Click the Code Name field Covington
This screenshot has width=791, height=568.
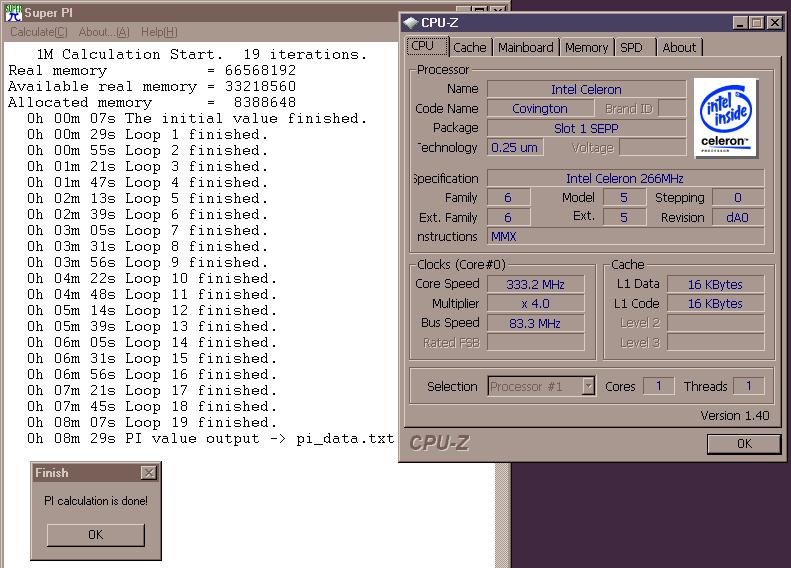tap(540, 108)
